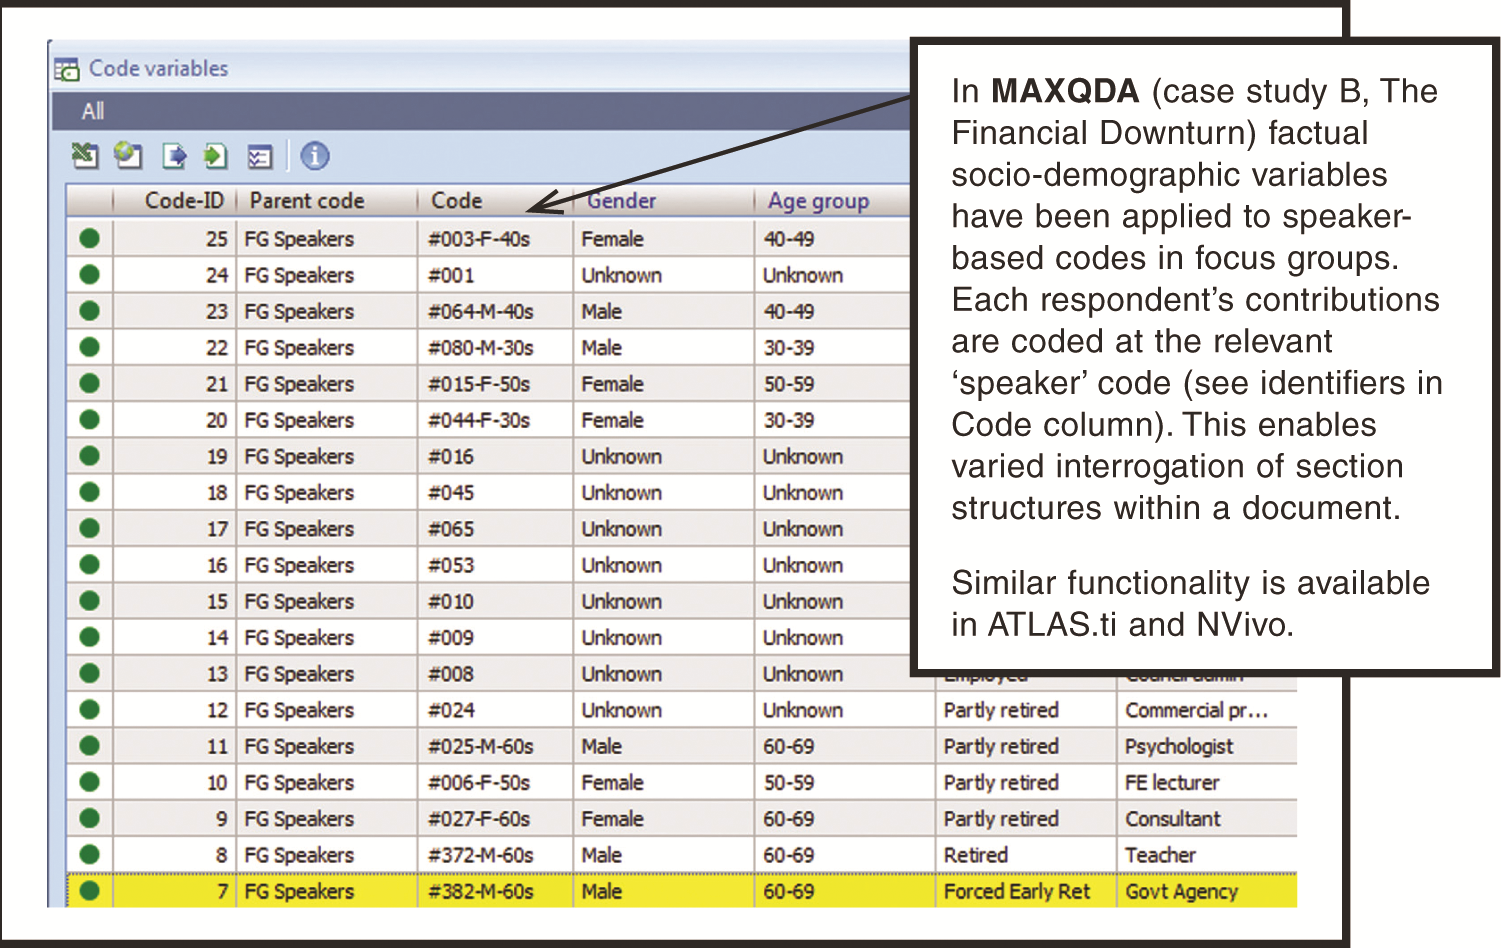This screenshot has height=948, width=1501.
Task: Click the green dot for row #053
Action: pyautogui.click(x=89, y=564)
